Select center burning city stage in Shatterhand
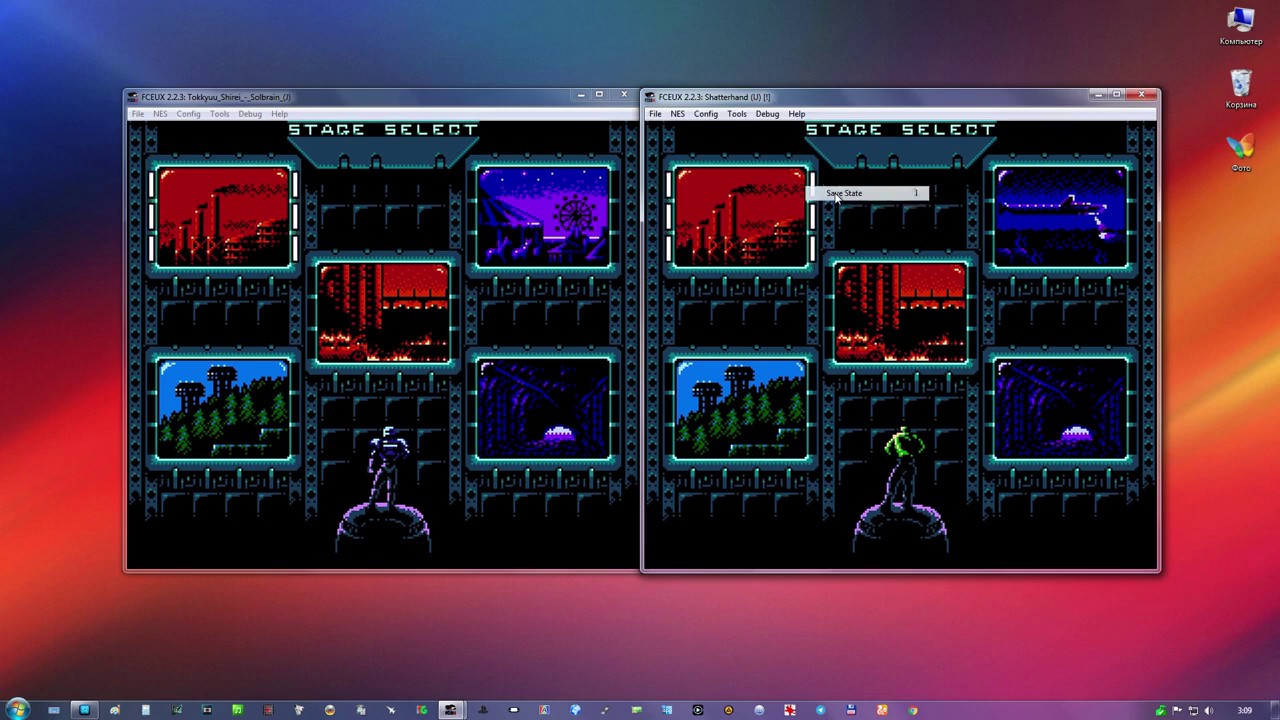 click(x=900, y=313)
